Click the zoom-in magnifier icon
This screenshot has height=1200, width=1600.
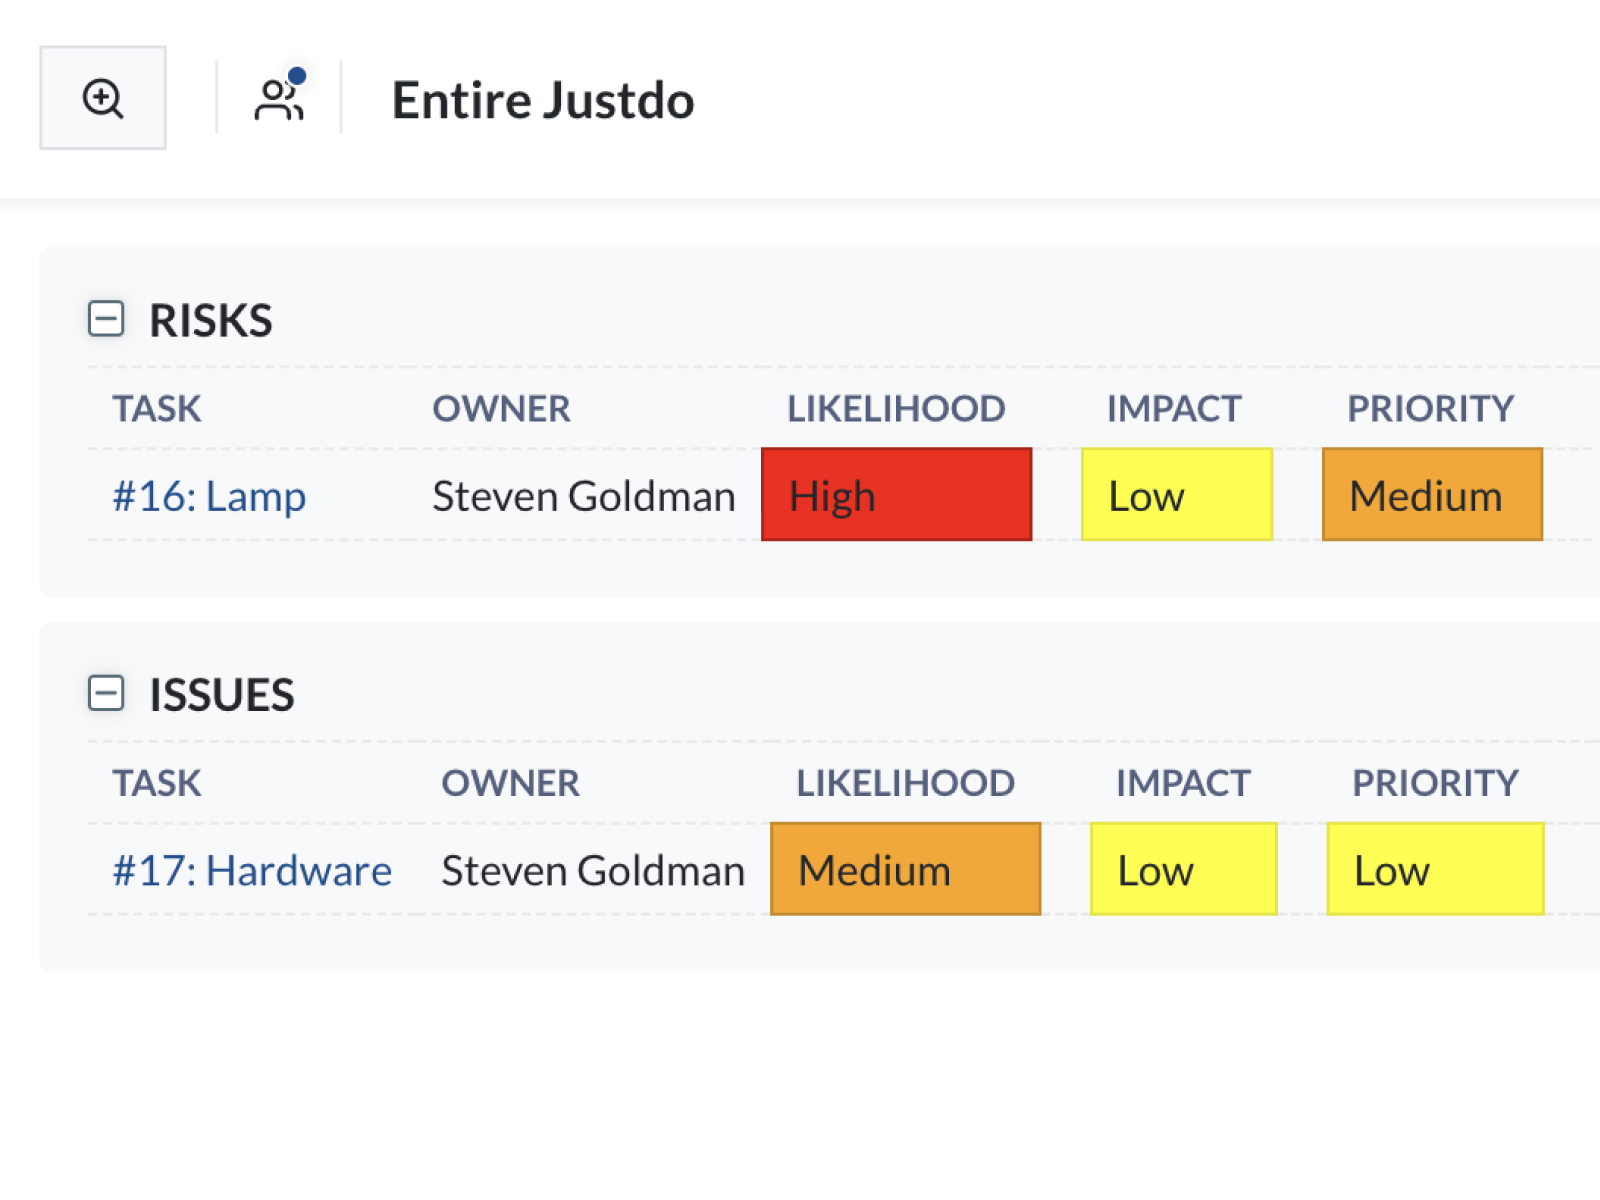click(x=102, y=98)
